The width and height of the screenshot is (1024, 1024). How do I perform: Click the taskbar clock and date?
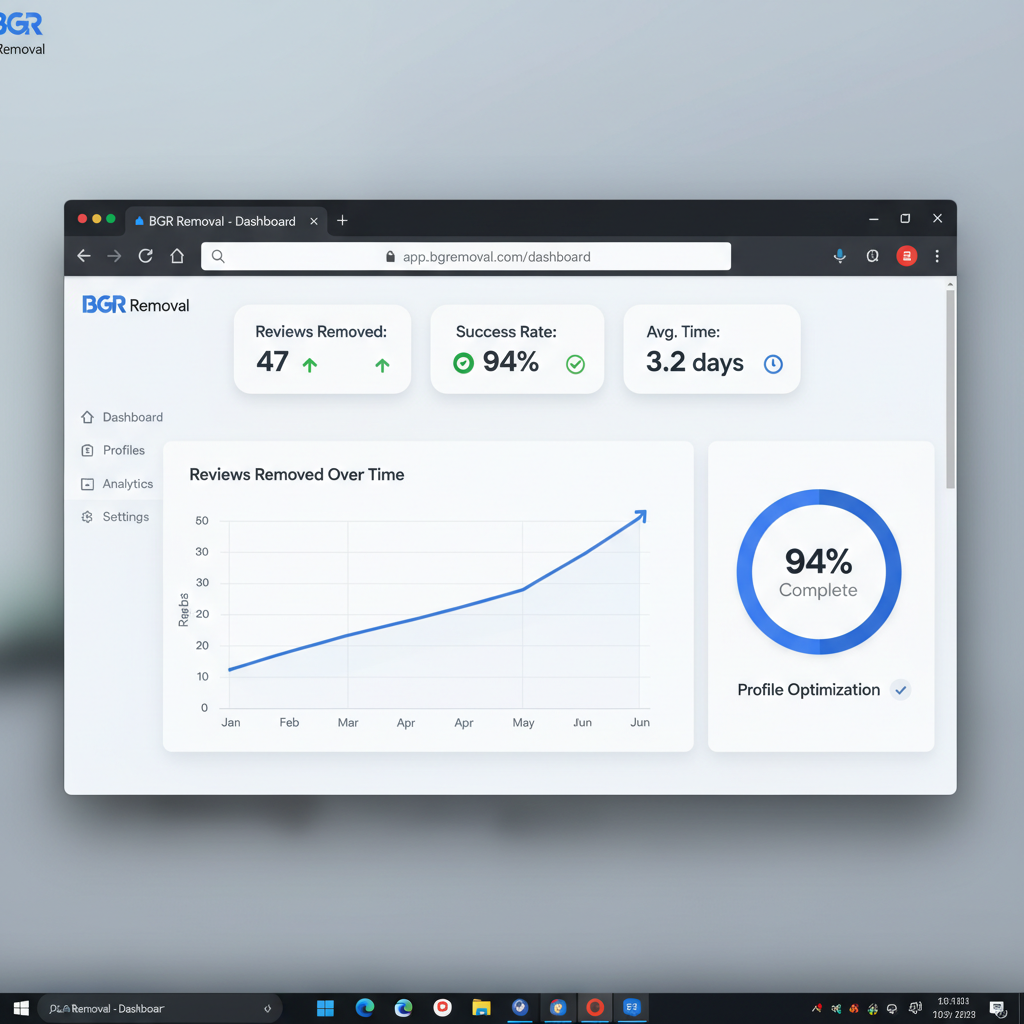click(954, 1008)
